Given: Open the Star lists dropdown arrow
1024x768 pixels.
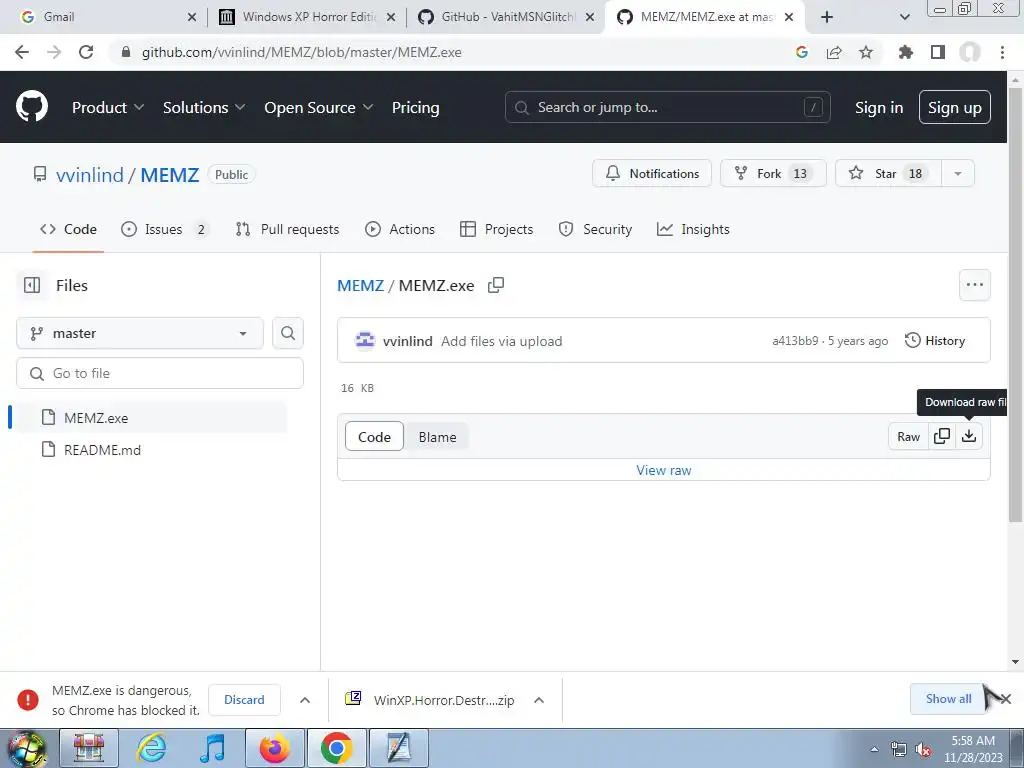Looking at the screenshot, I should pyautogui.click(x=957, y=174).
